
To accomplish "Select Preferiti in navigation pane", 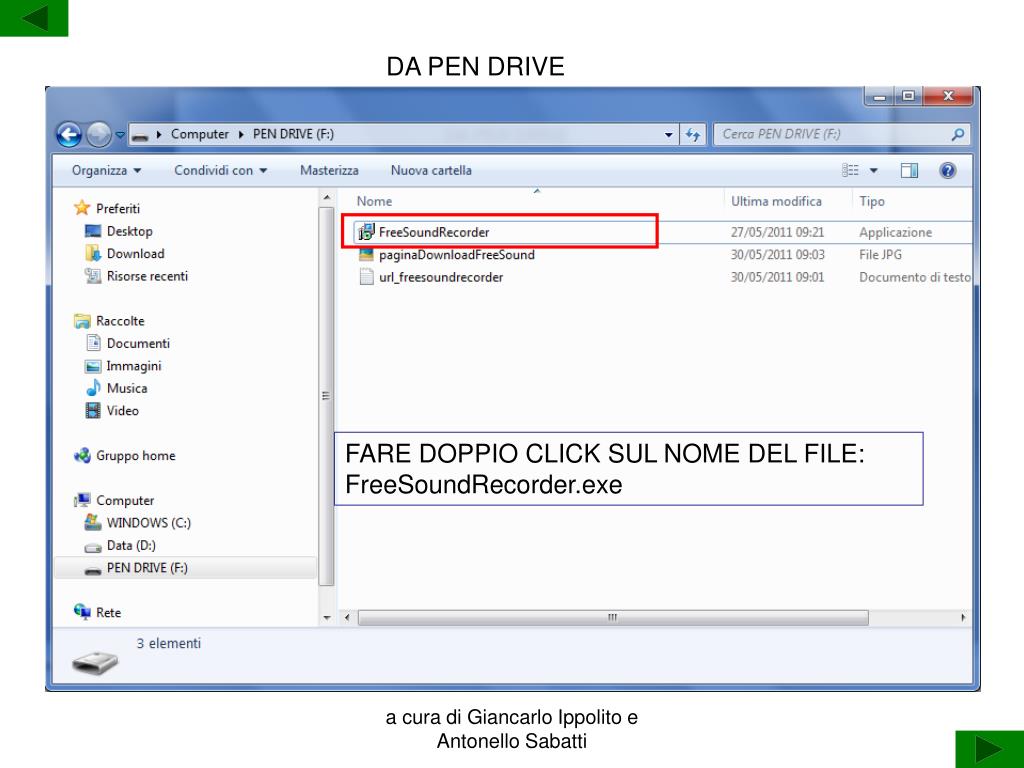I will pyautogui.click(x=118, y=208).
